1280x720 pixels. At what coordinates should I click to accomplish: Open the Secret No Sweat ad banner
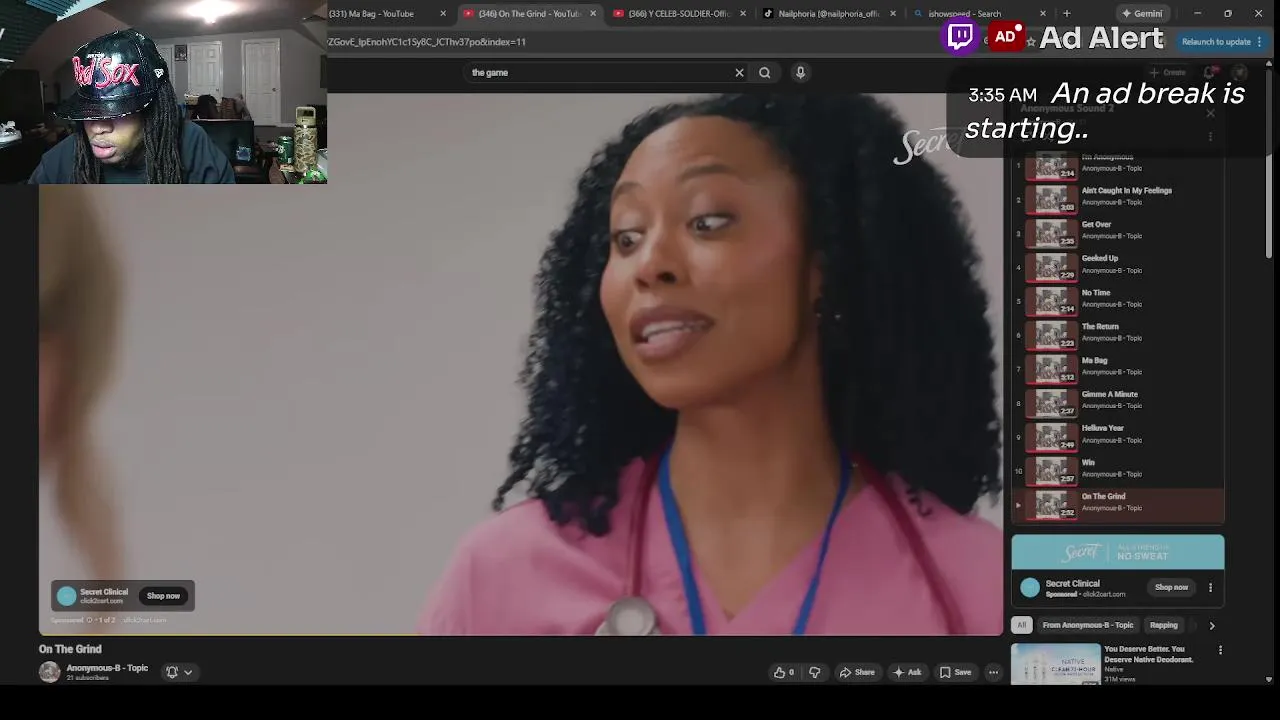[1118, 552]
